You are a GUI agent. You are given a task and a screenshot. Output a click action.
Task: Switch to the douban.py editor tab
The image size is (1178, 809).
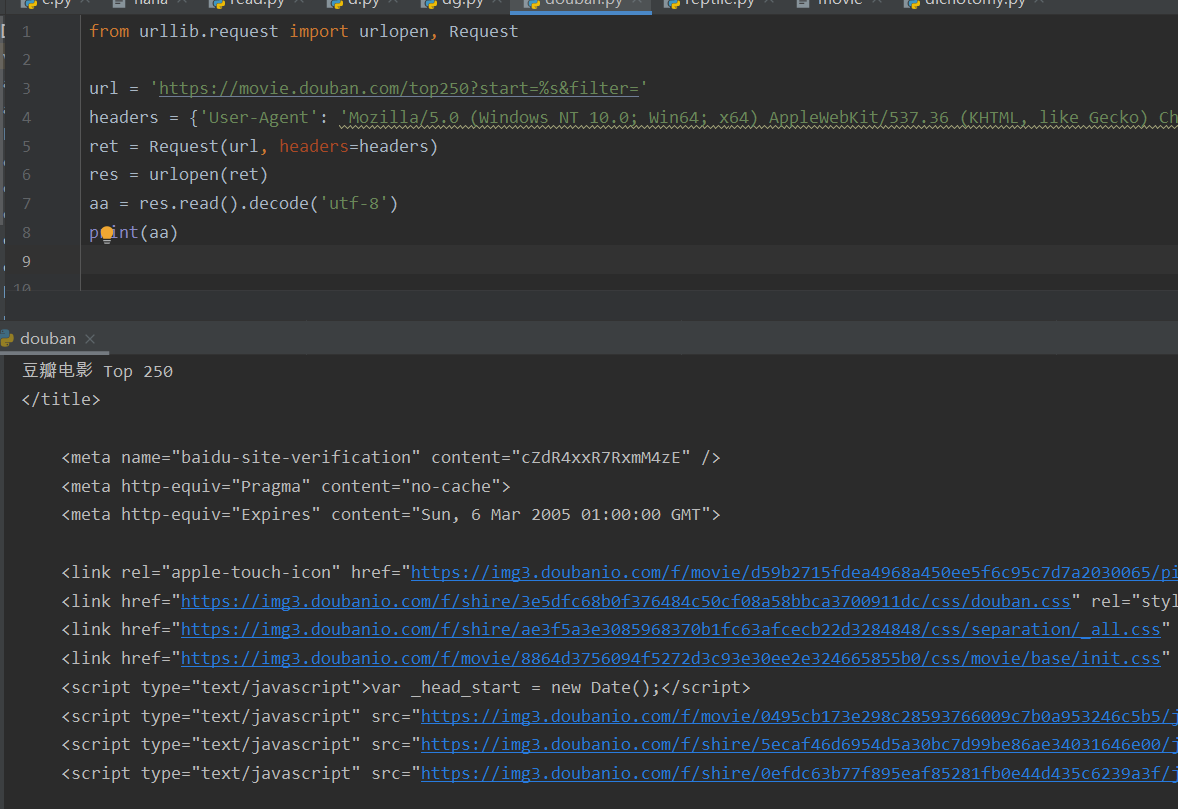[x=581, y=4]
